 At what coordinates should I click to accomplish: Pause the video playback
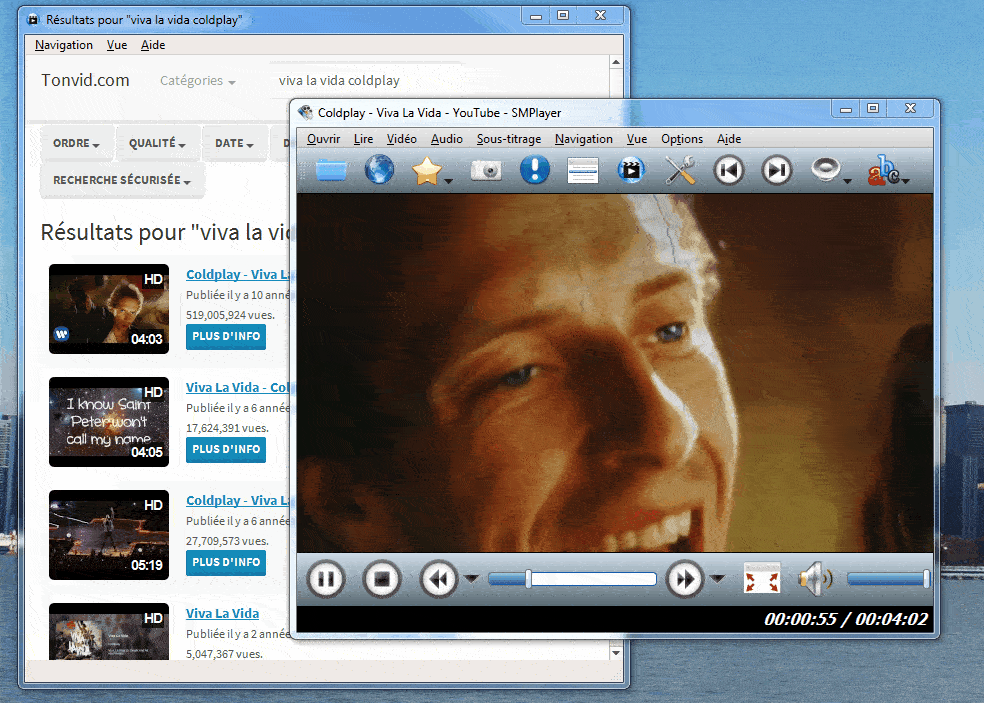pyautogui.click(x=326, y=578)
